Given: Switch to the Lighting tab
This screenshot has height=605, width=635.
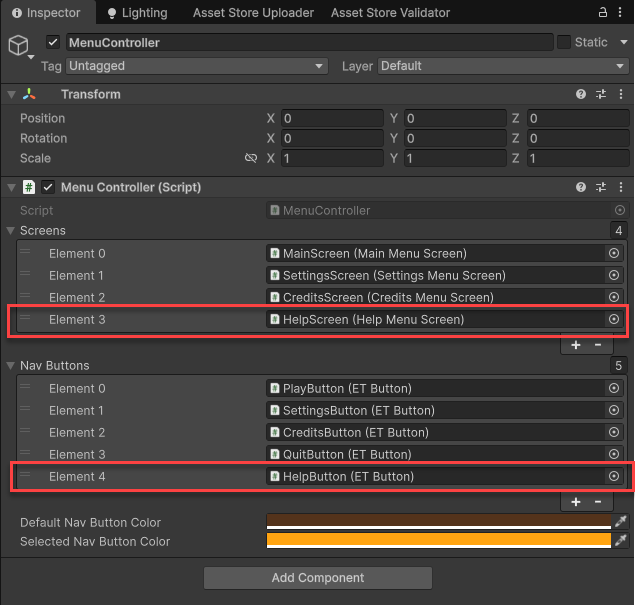Looking at the screenshot, I should 136,13.
